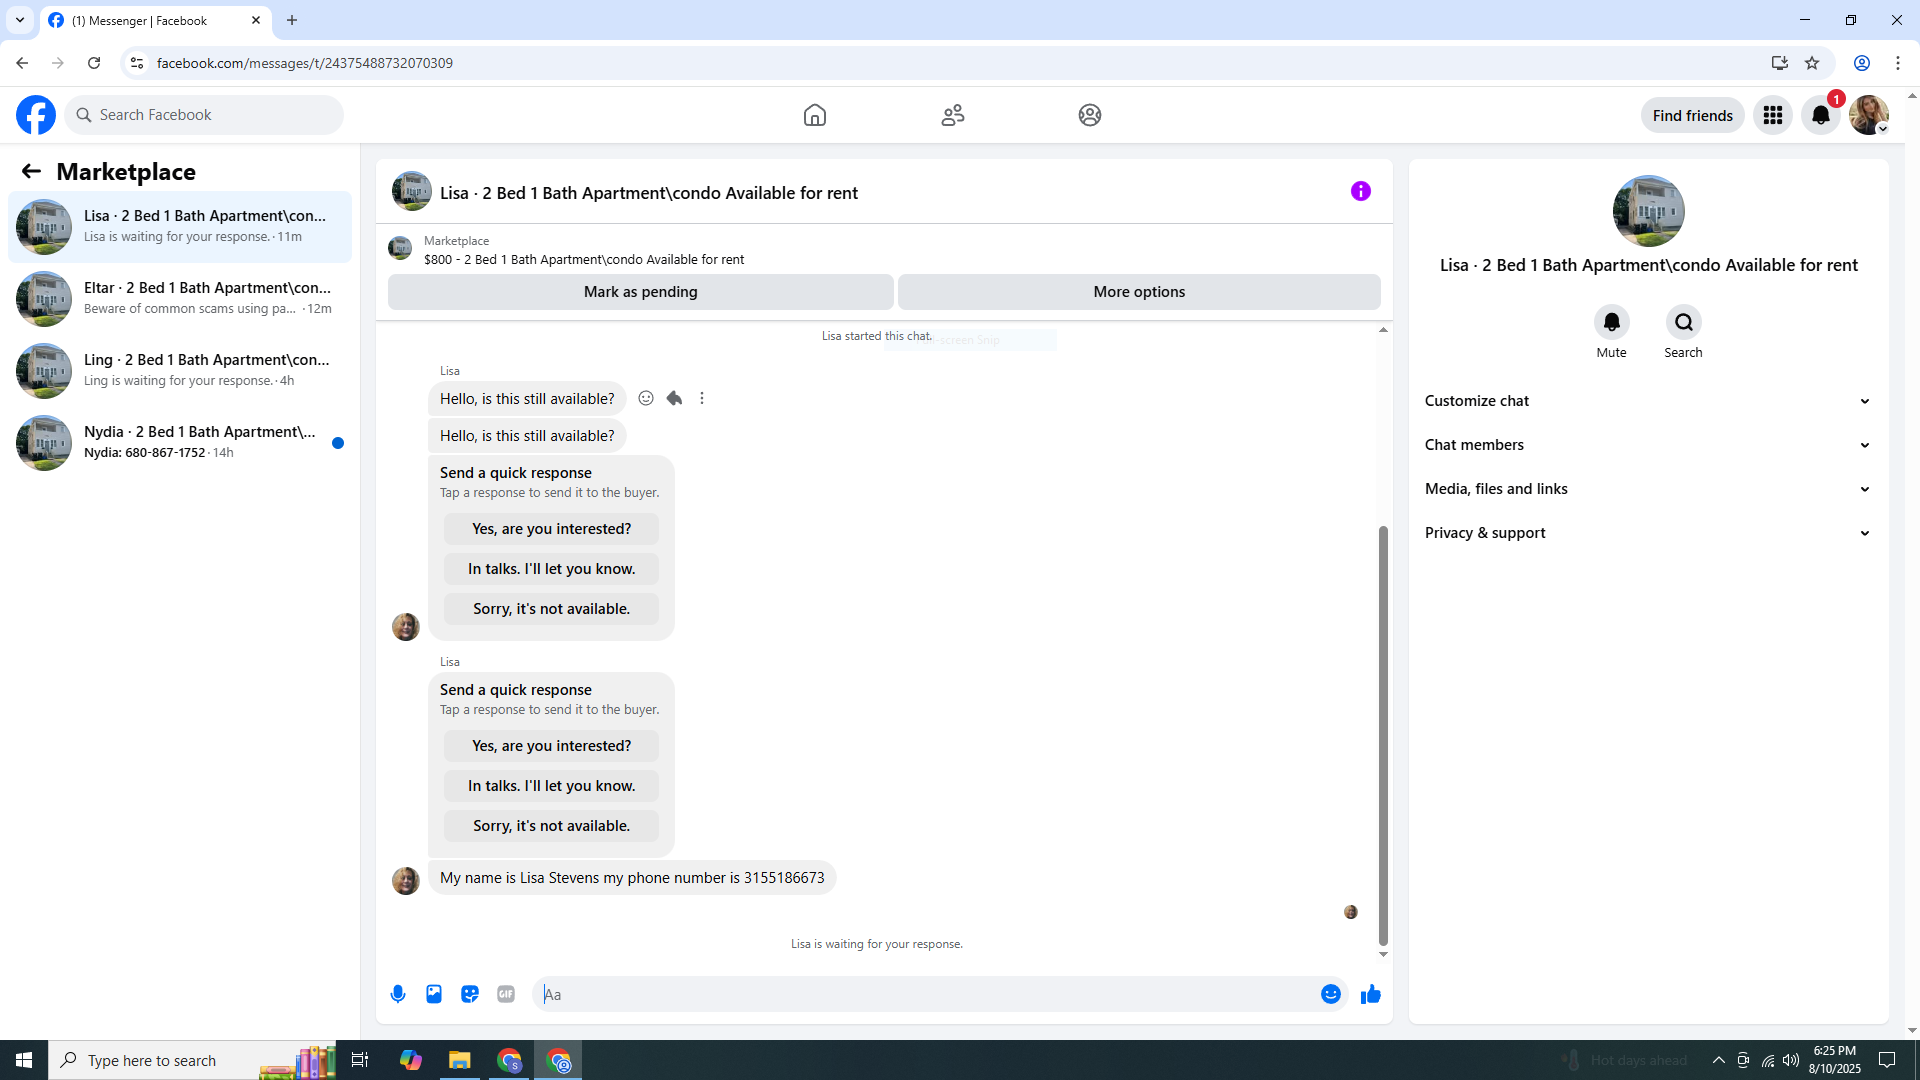Reply to the first Hello message
Viewport: 1920px width, 1080px height.
[674, 398]
